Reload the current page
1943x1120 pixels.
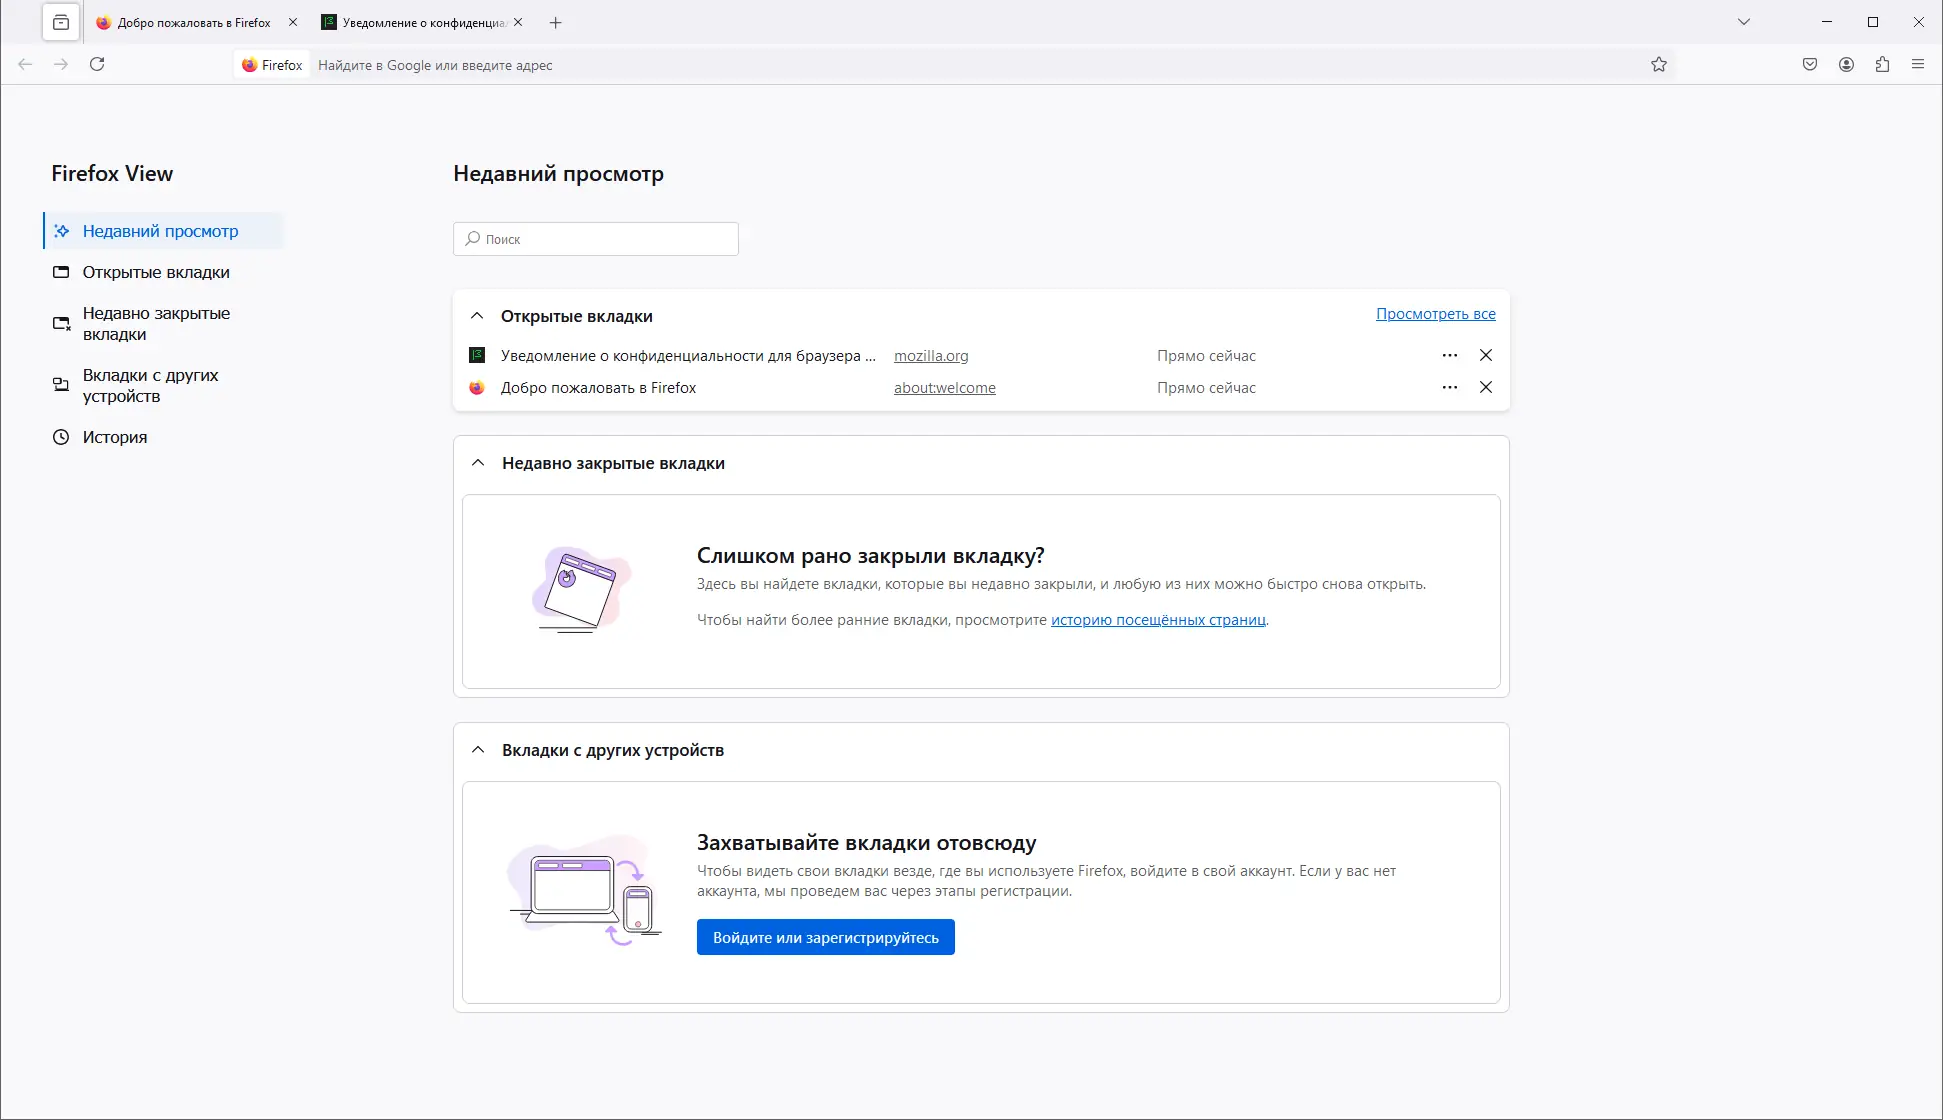[97, 64]
